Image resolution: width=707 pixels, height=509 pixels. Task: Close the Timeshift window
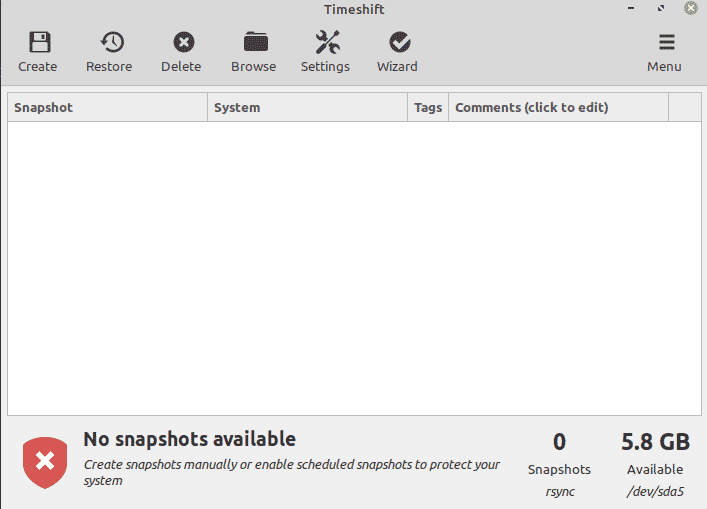click(690, 8)
